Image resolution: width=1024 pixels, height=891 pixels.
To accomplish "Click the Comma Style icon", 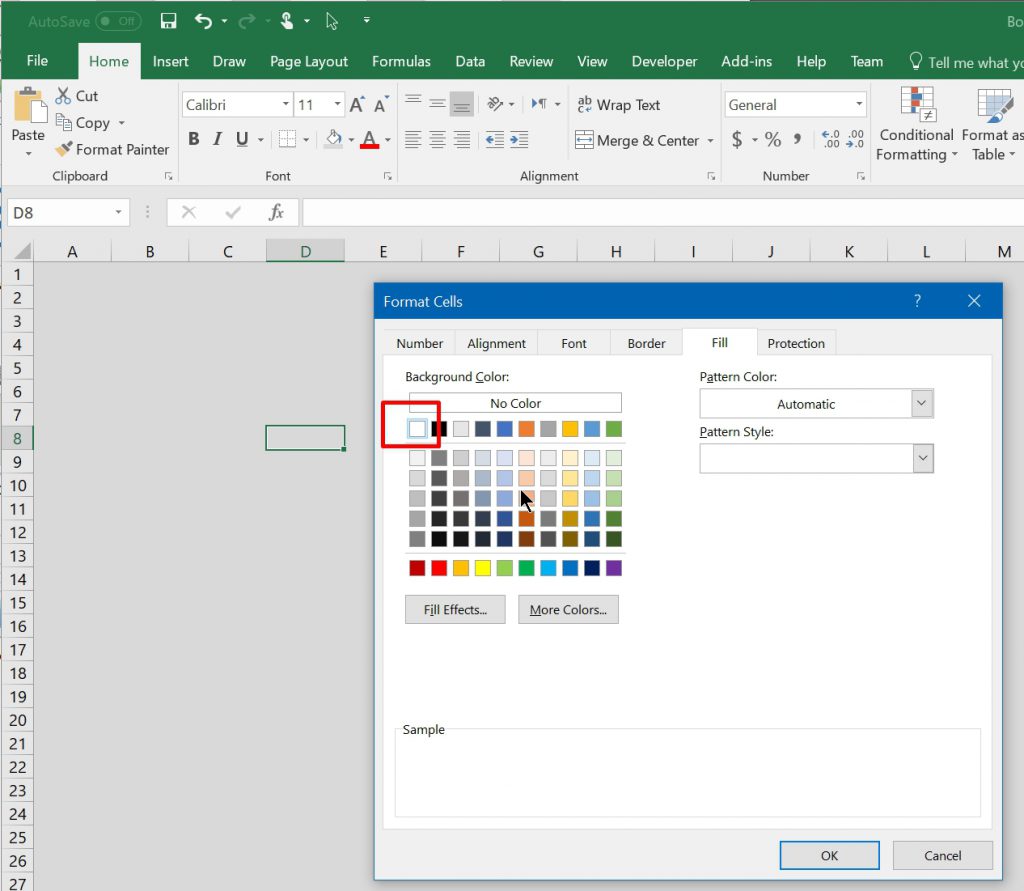I will pyautogui.click(x=797, y=139).
